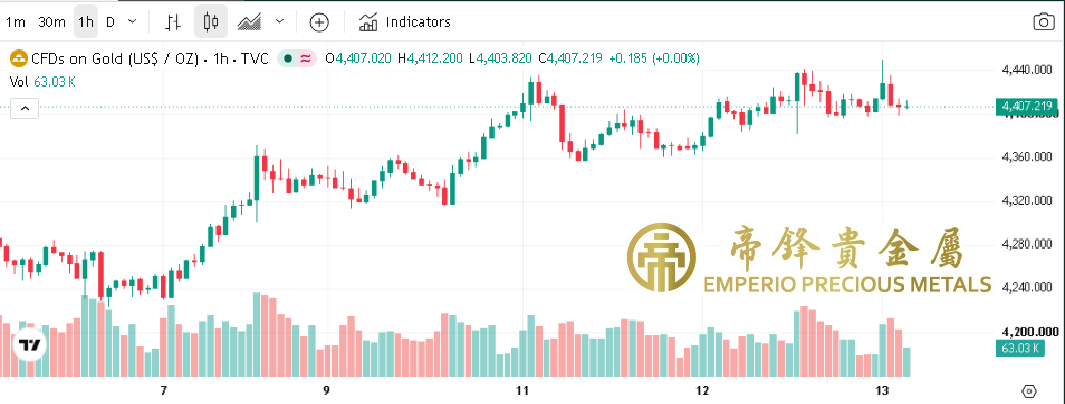Click the low value L4,403.820
The width and height of the screenshot is (1065, 404).
pyautogui.click(x=501, y=59)
